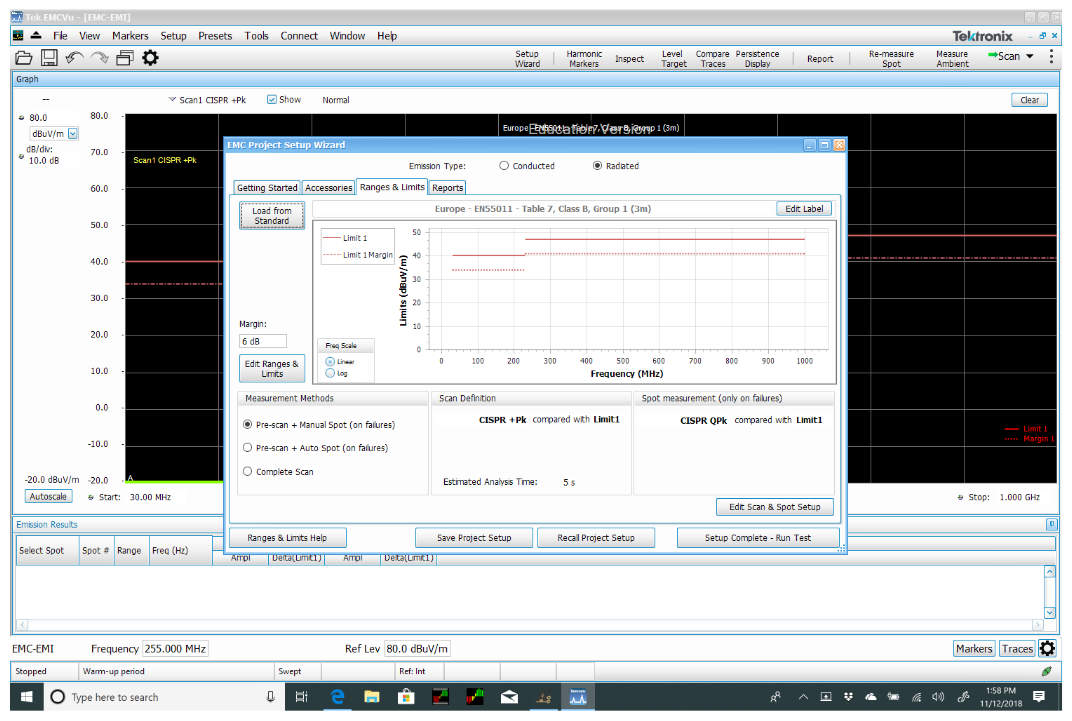Click the Harmonic Markers toolbar icon
The width and height of the screenshot is (1072, 721).
(x=583, y=58)
